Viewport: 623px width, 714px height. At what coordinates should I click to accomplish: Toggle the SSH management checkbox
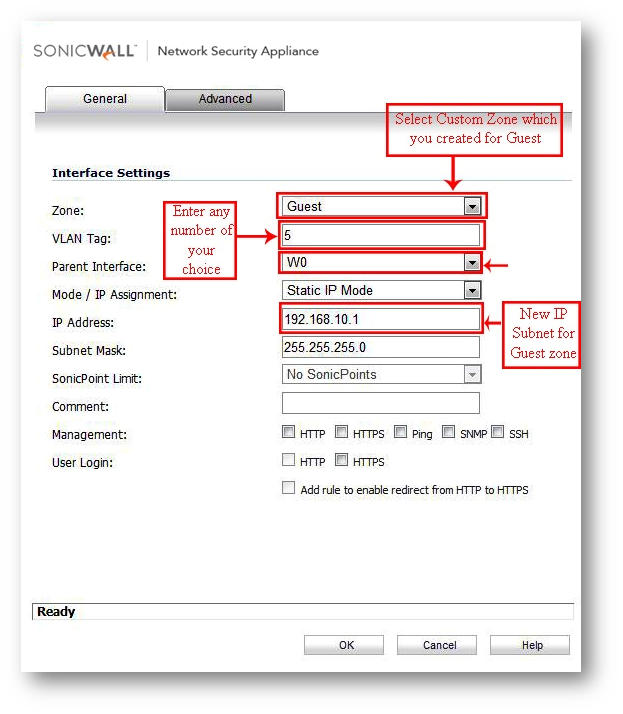pyautogui.click(x=498, y=432)
